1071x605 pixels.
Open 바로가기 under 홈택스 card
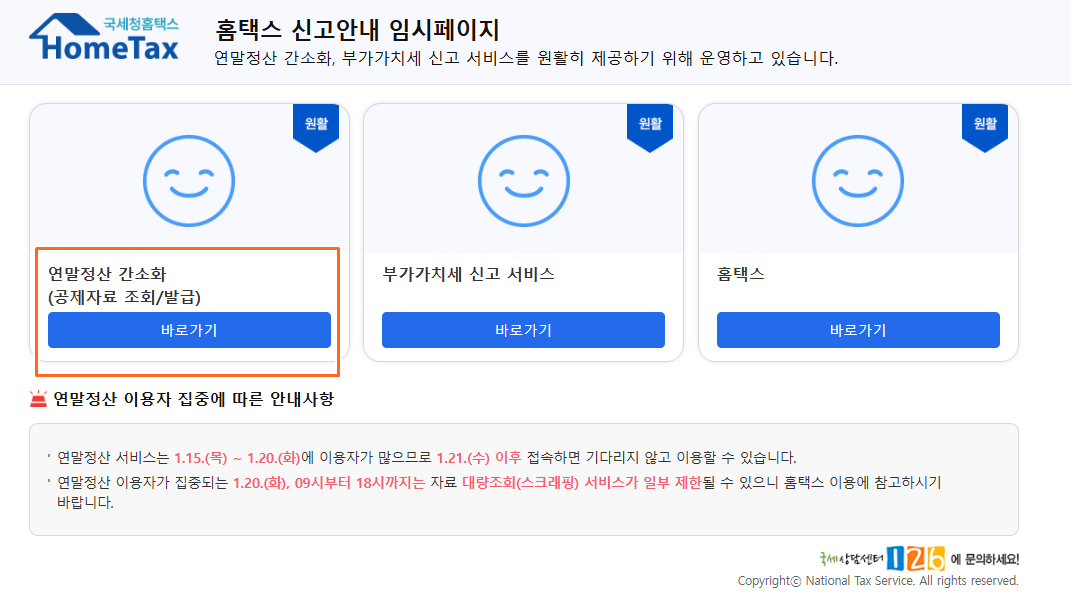(858, 330)
